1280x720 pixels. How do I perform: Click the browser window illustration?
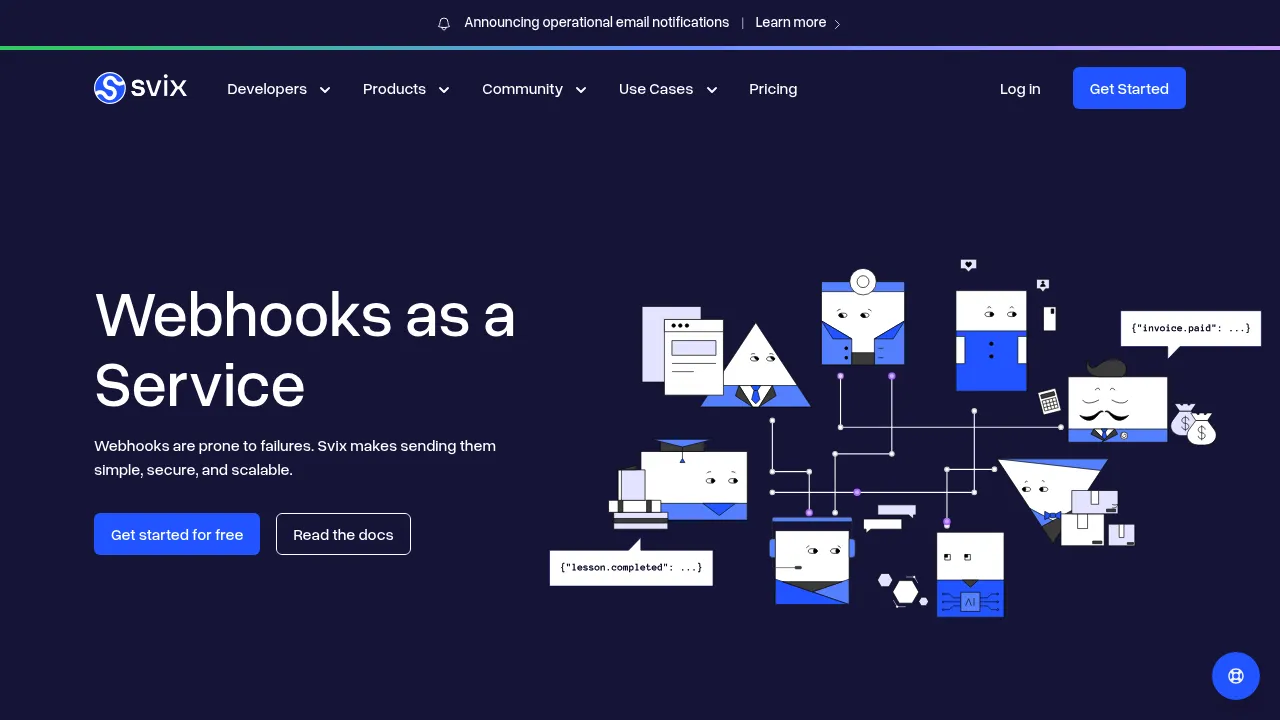694,357
